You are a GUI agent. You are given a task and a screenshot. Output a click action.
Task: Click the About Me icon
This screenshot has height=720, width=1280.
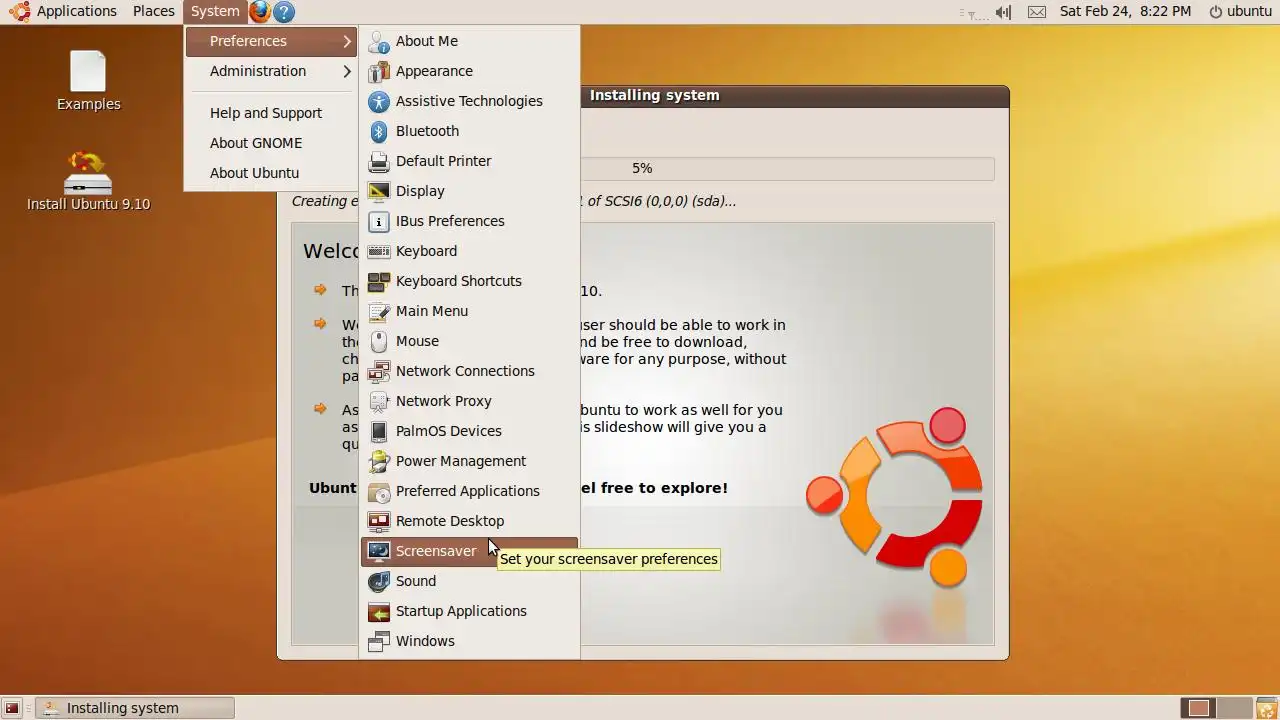tap(378, 41)
